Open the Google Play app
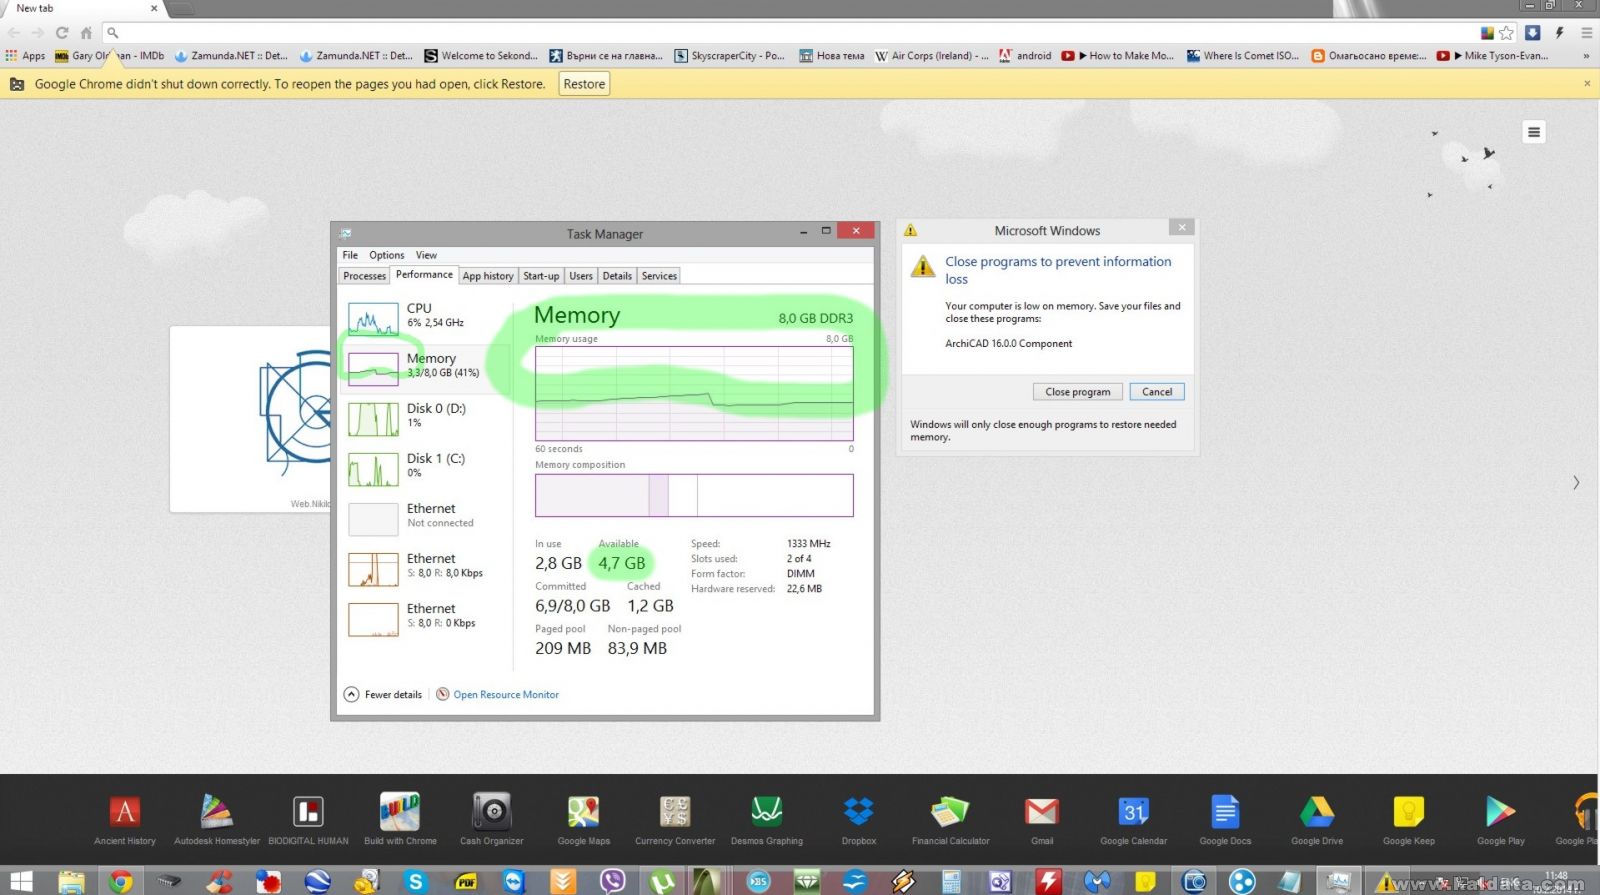 (x=1500, y=812)
